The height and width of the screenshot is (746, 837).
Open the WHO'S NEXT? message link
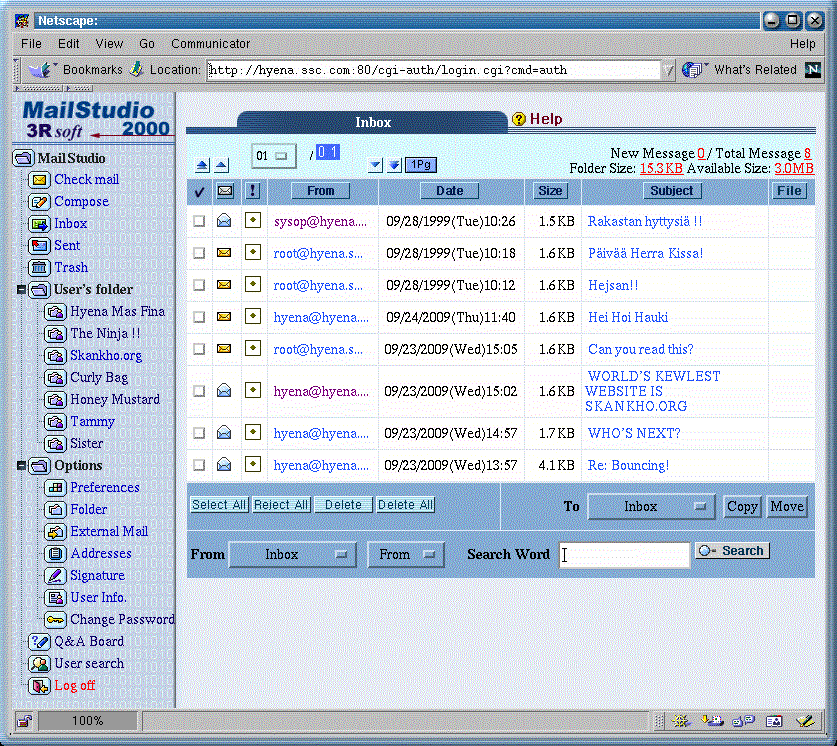pyautogui.click(x=633, y=433)
